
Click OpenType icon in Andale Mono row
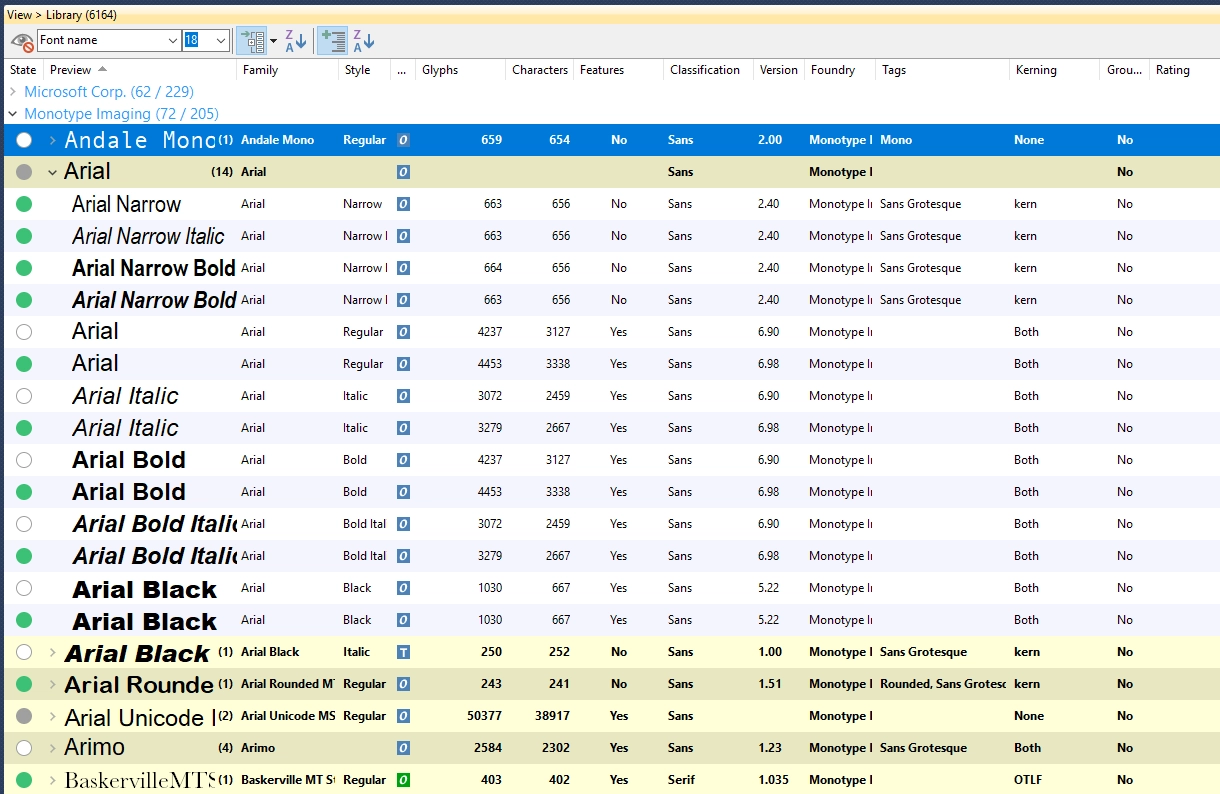(403, 140)
